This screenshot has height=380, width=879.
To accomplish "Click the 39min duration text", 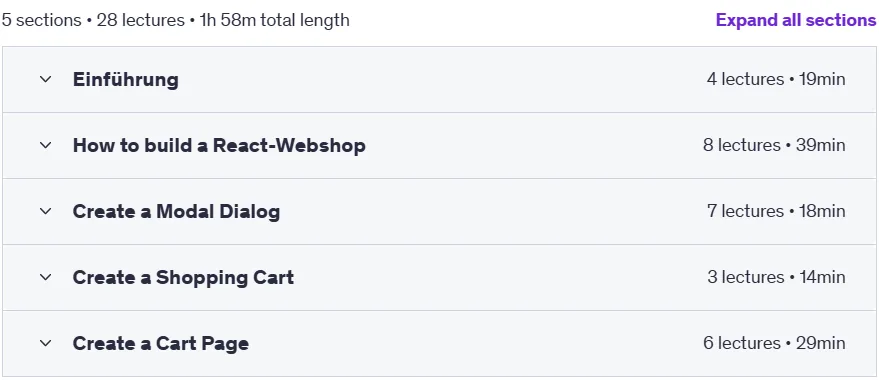I will [x=821, y=146].
